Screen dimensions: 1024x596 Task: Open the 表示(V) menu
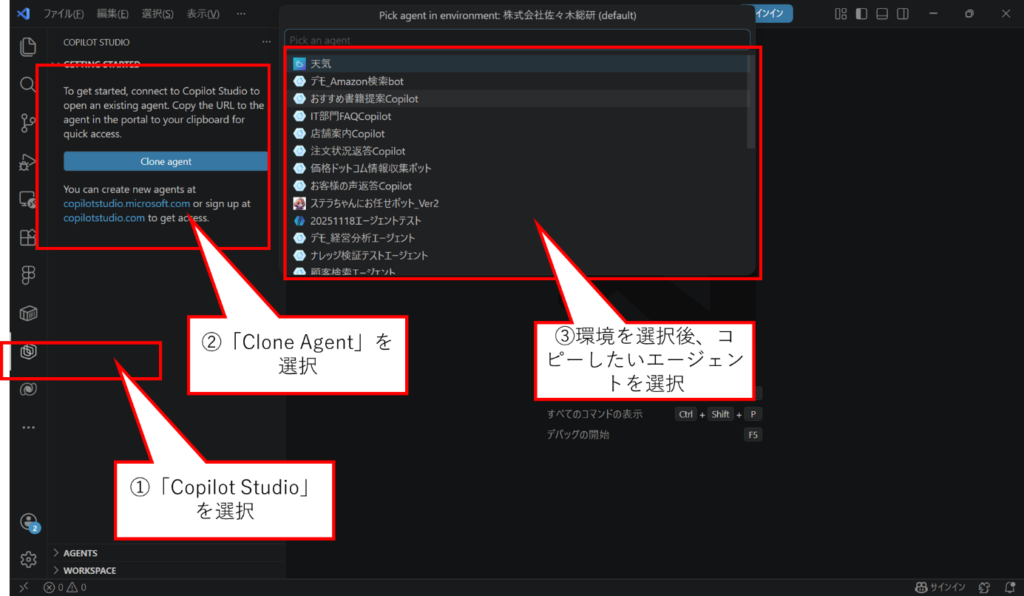pos(203,14)
